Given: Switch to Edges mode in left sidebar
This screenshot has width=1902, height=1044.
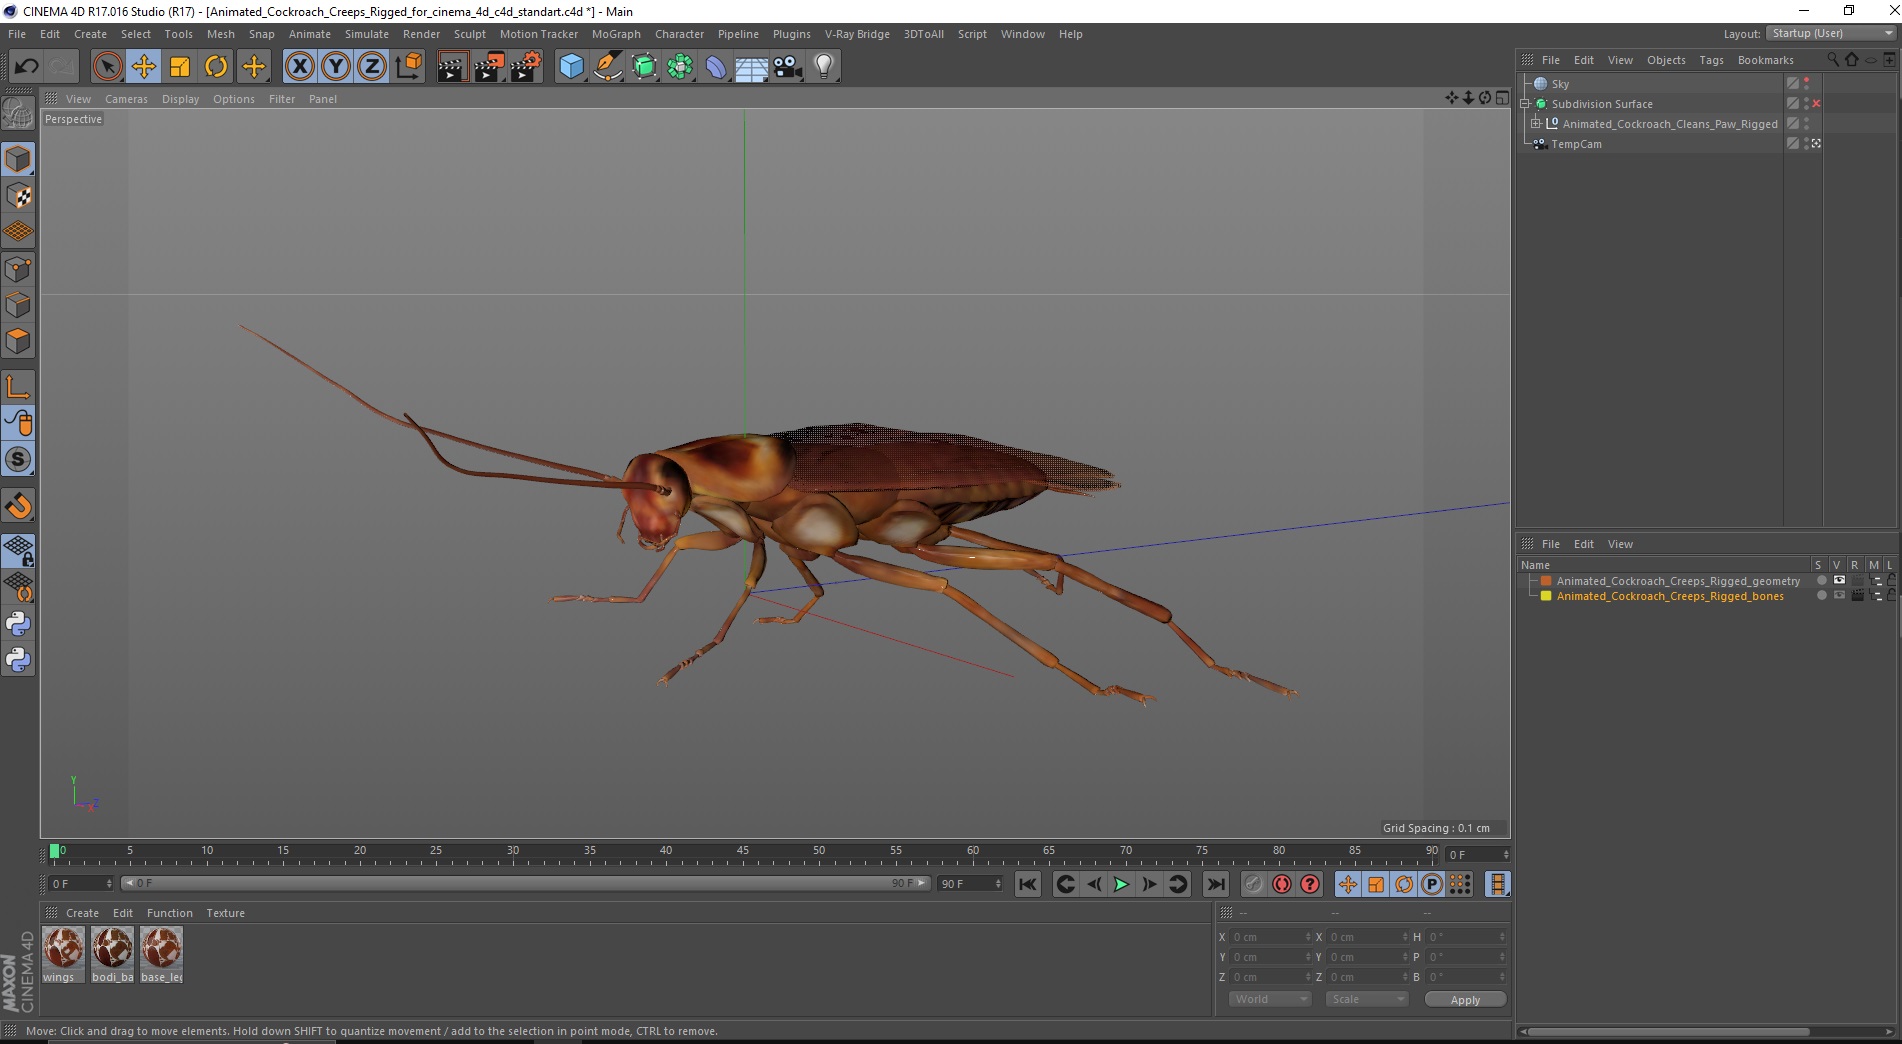Looking at the screenshot, I should (18, 304).
